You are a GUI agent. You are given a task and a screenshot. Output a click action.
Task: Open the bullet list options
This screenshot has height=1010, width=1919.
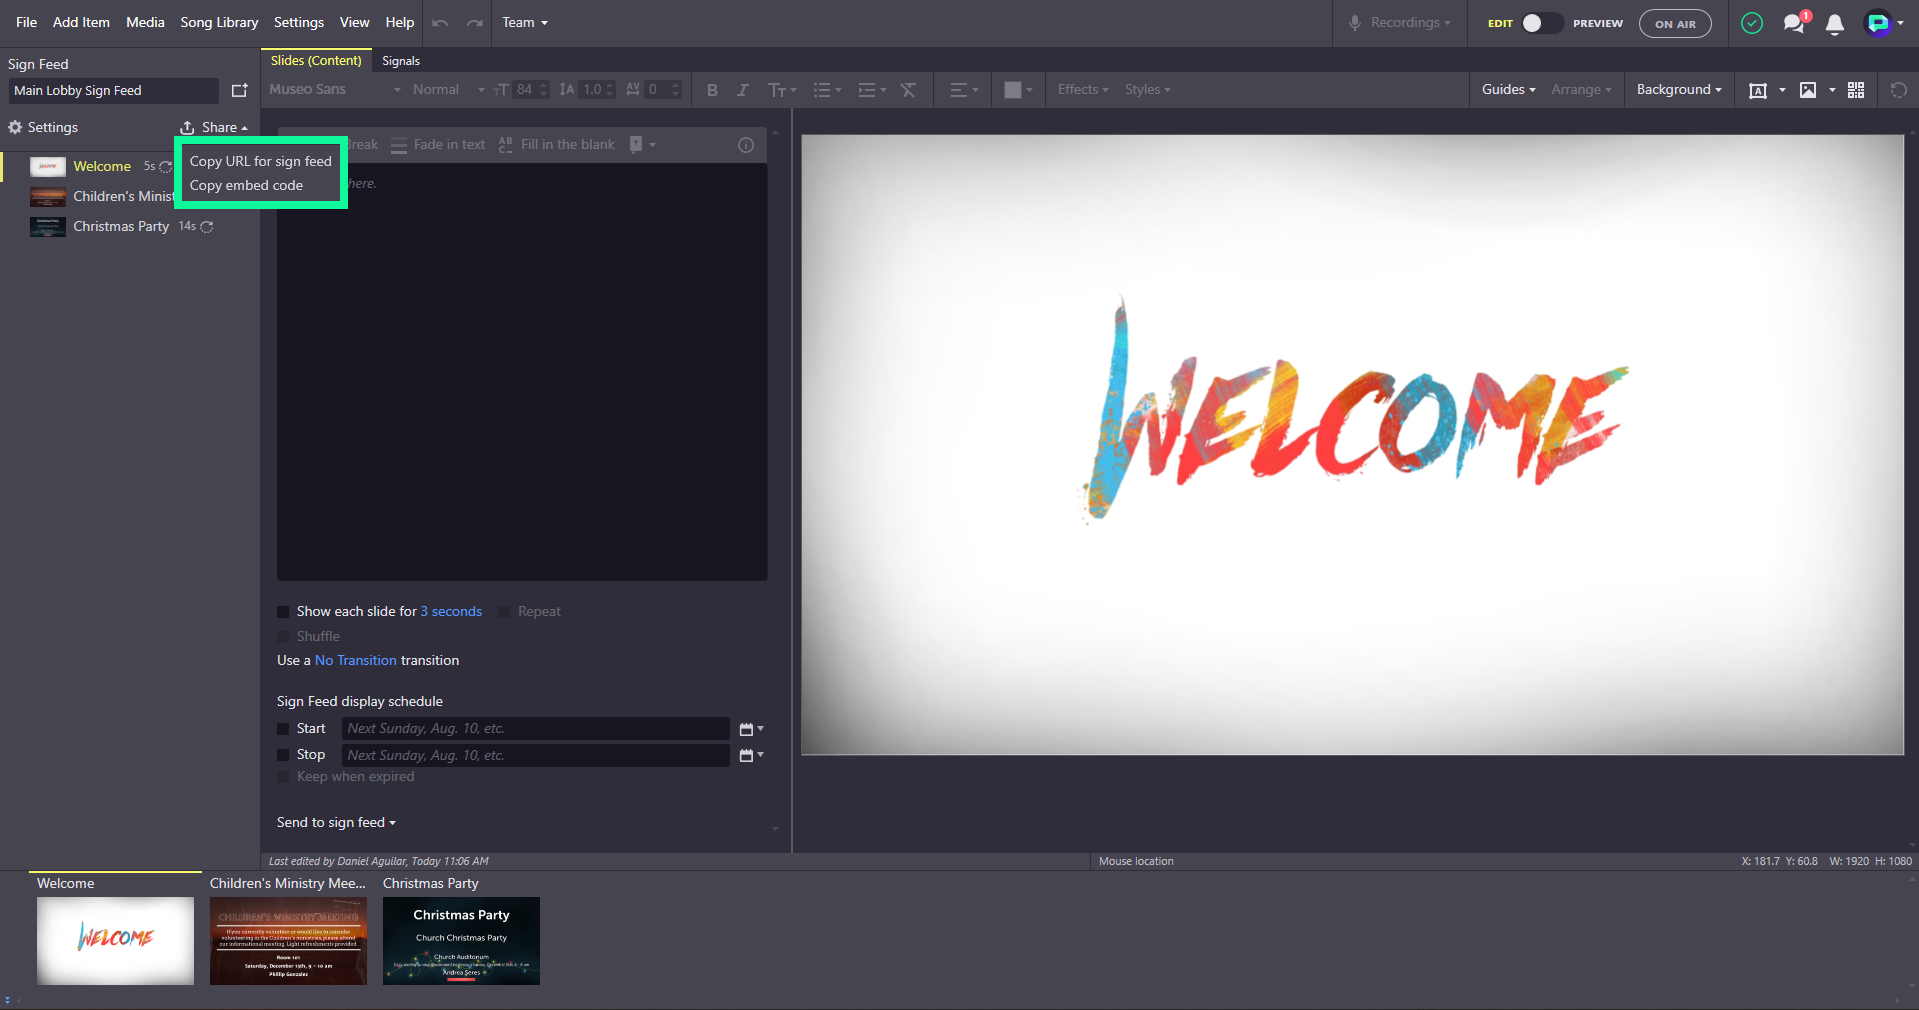[x=827, y=90]
